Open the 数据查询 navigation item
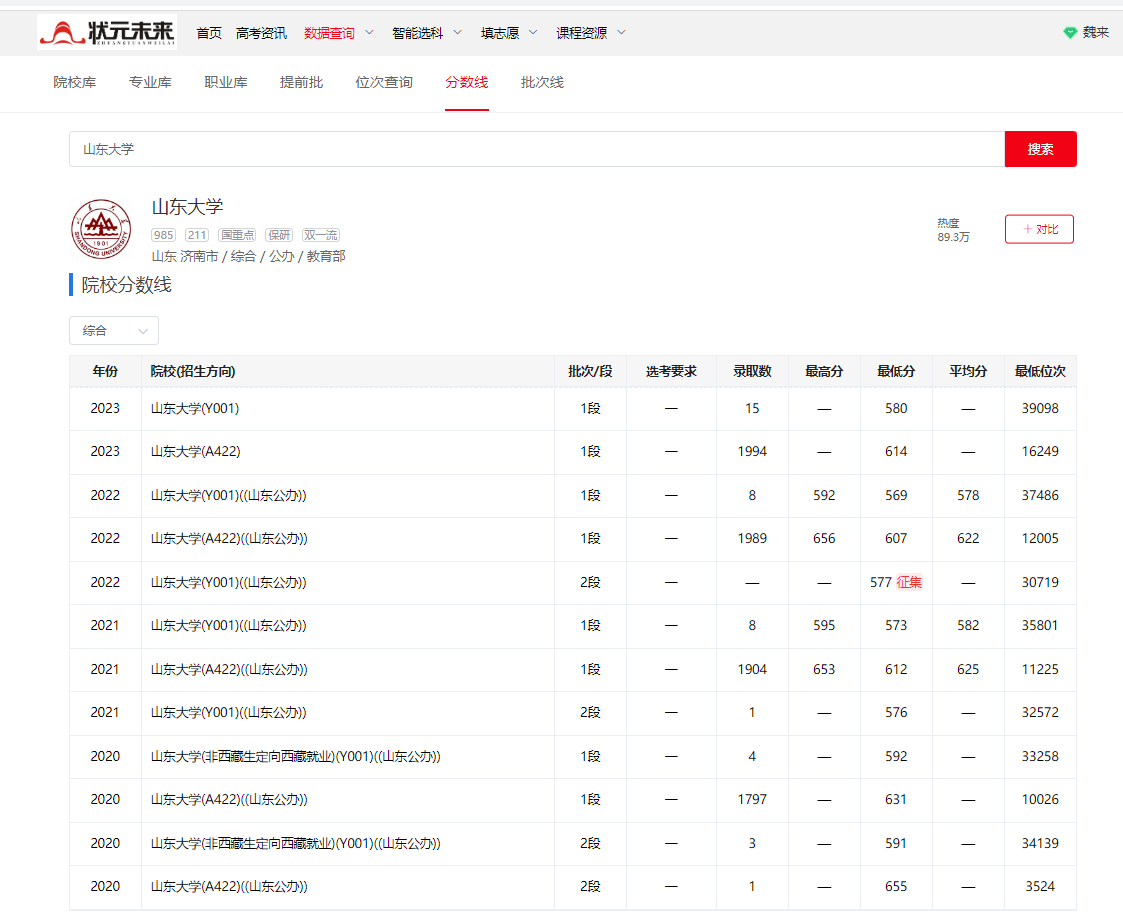The height and width of the screenshot is (917, 1123). point(329,33)
